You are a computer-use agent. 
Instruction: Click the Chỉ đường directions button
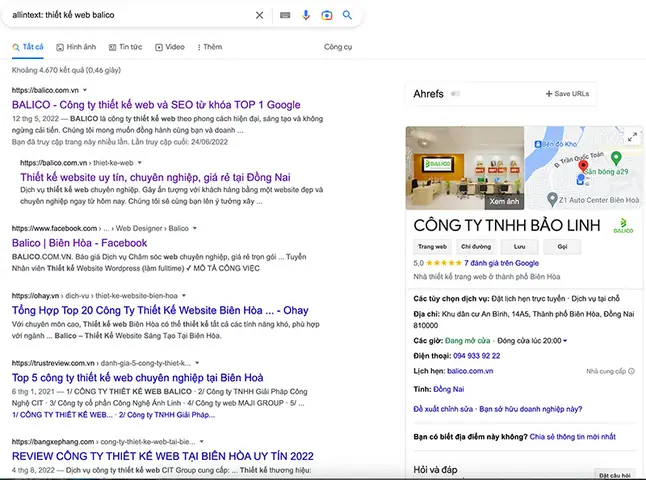pos(476,247)
